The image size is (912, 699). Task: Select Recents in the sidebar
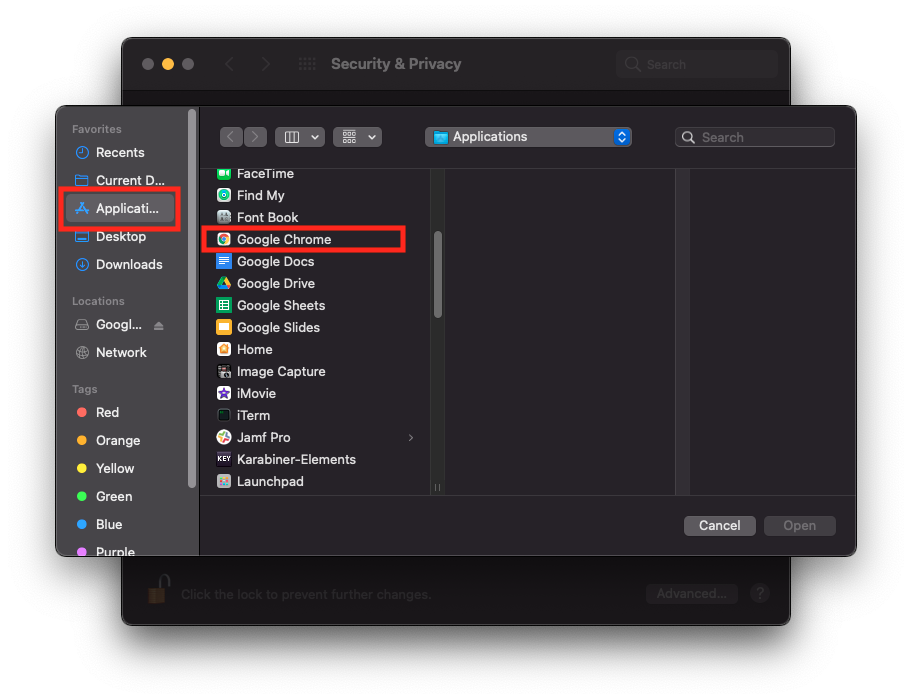(120, 152)
